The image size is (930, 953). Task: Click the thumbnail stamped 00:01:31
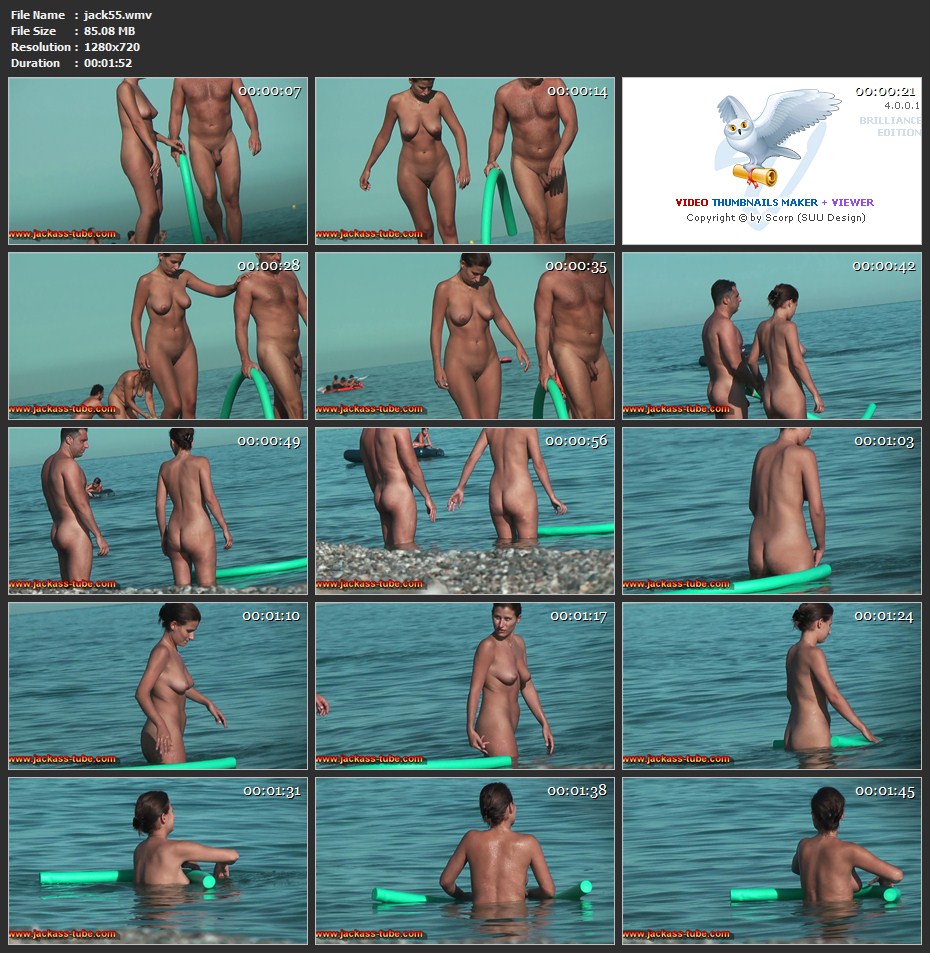point(158,861)
